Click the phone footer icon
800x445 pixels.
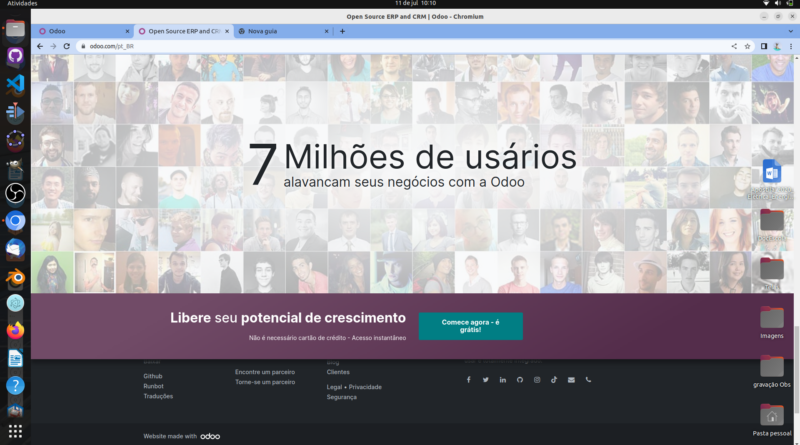point(588,380)
